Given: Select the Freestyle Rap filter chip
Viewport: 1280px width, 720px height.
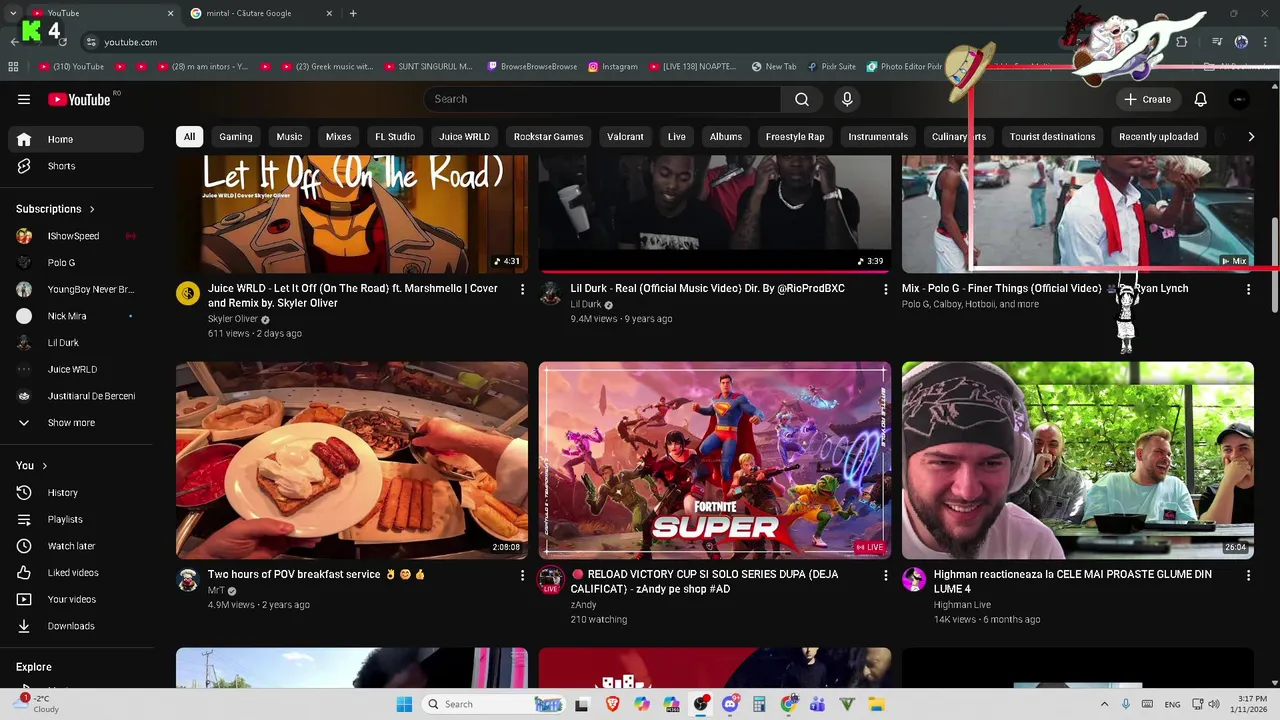Looking at the screenshot, I should pyautogui.click(x=795, y=137).
